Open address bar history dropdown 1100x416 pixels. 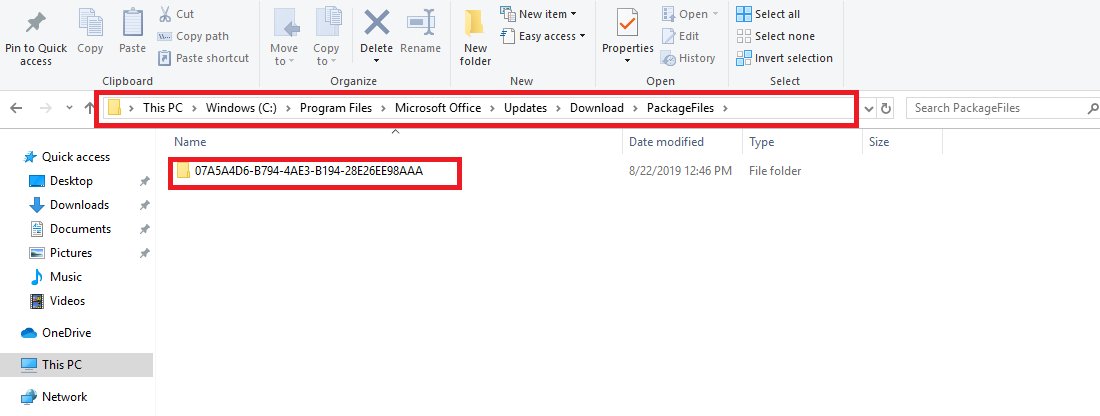point(869,109)
